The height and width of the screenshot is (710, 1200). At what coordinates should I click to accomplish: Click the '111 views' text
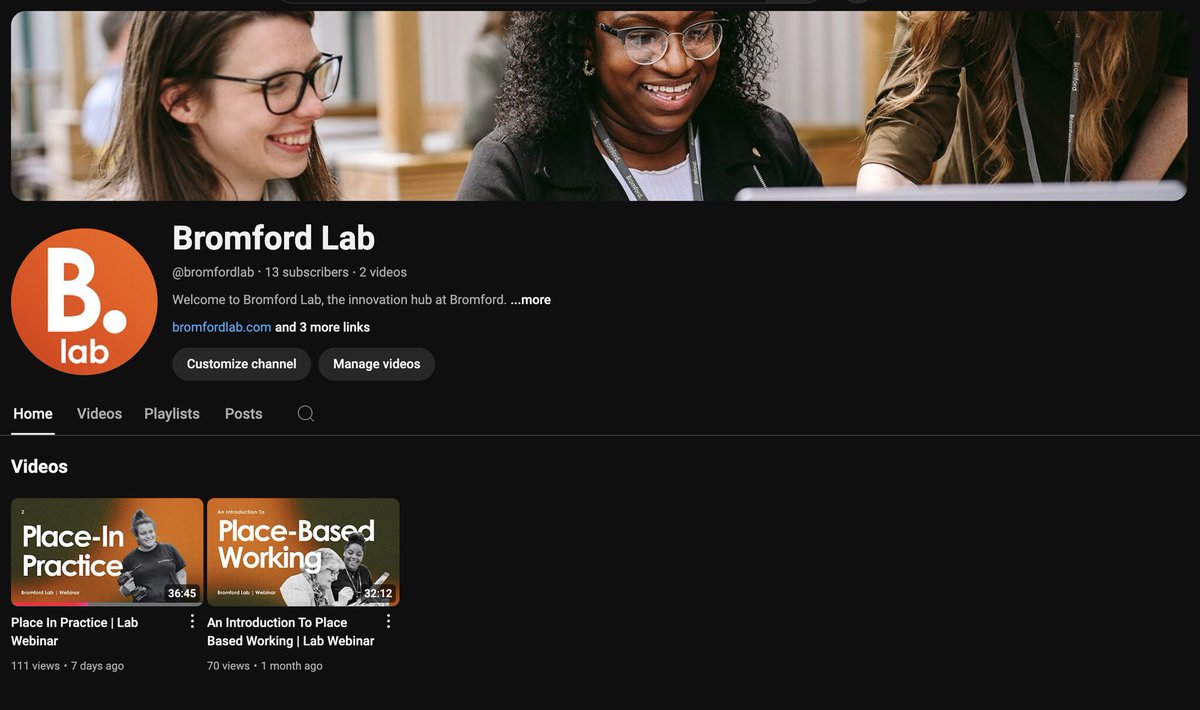click(x=35, y=666)
